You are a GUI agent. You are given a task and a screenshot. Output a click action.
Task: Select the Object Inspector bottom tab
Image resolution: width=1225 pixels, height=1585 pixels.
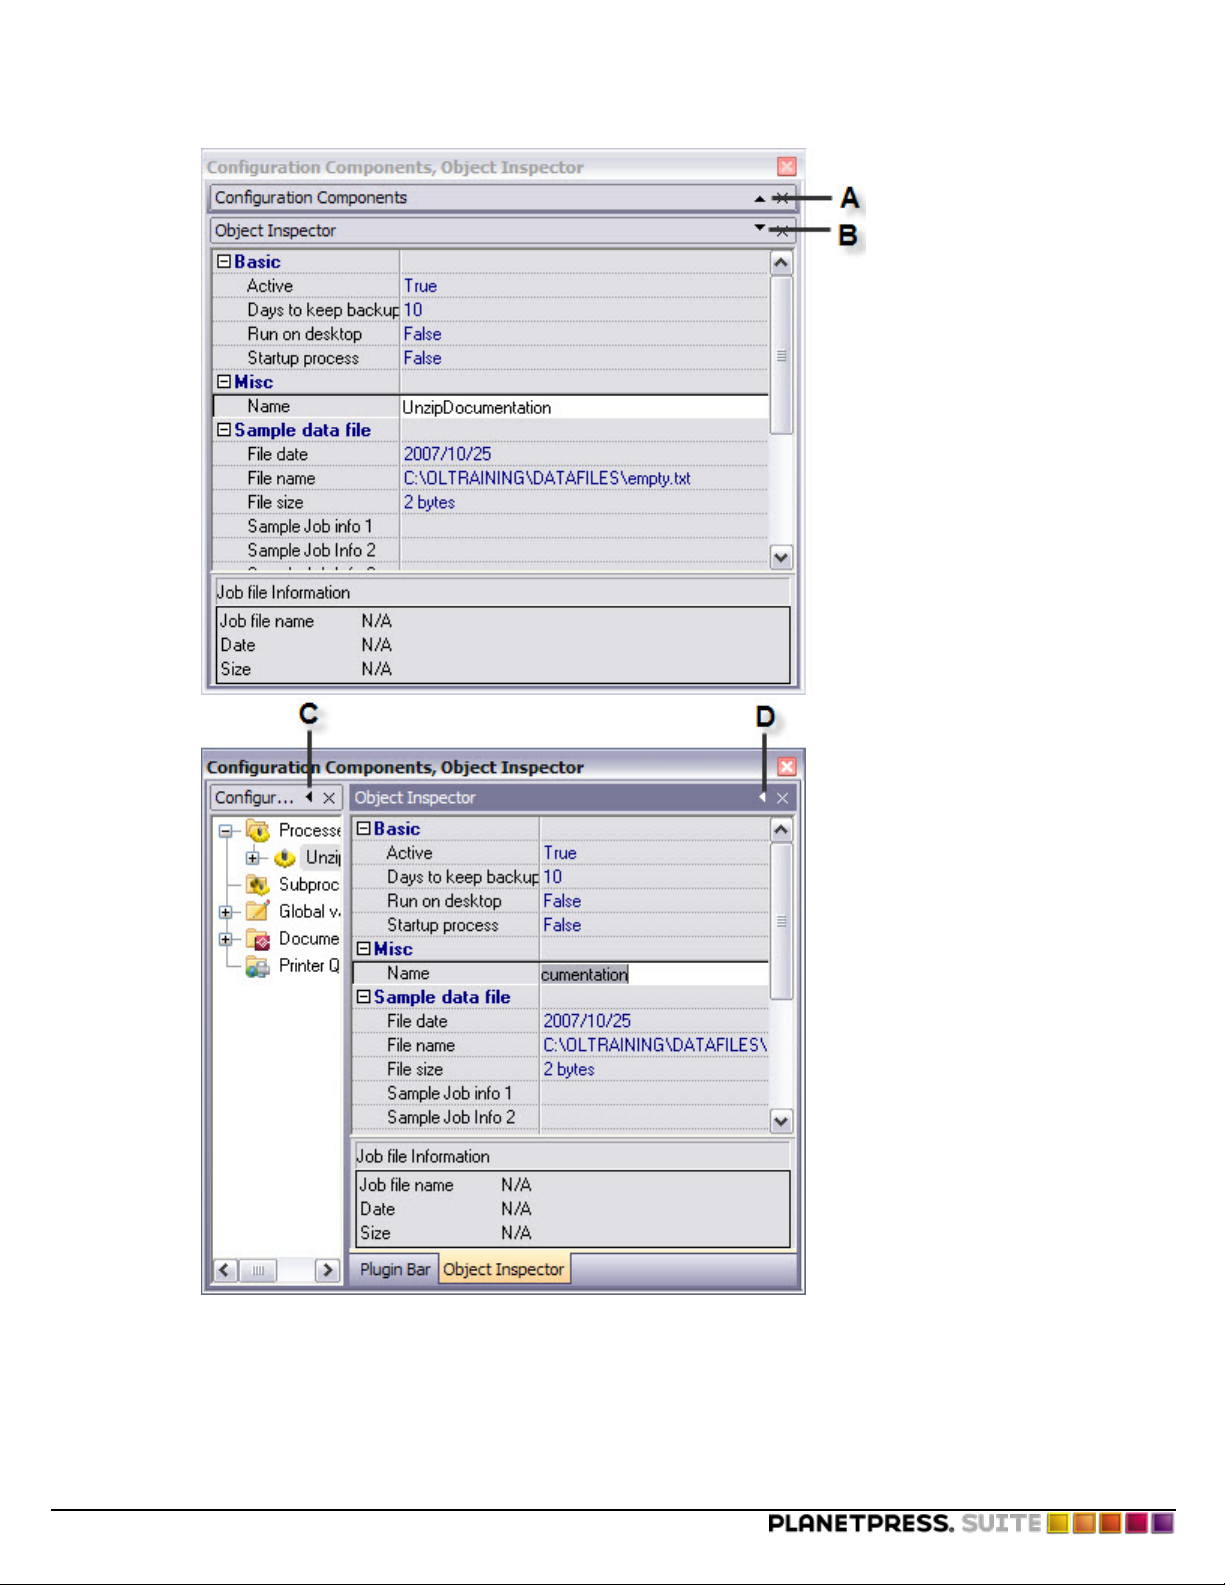click(x=504, y=1269)
